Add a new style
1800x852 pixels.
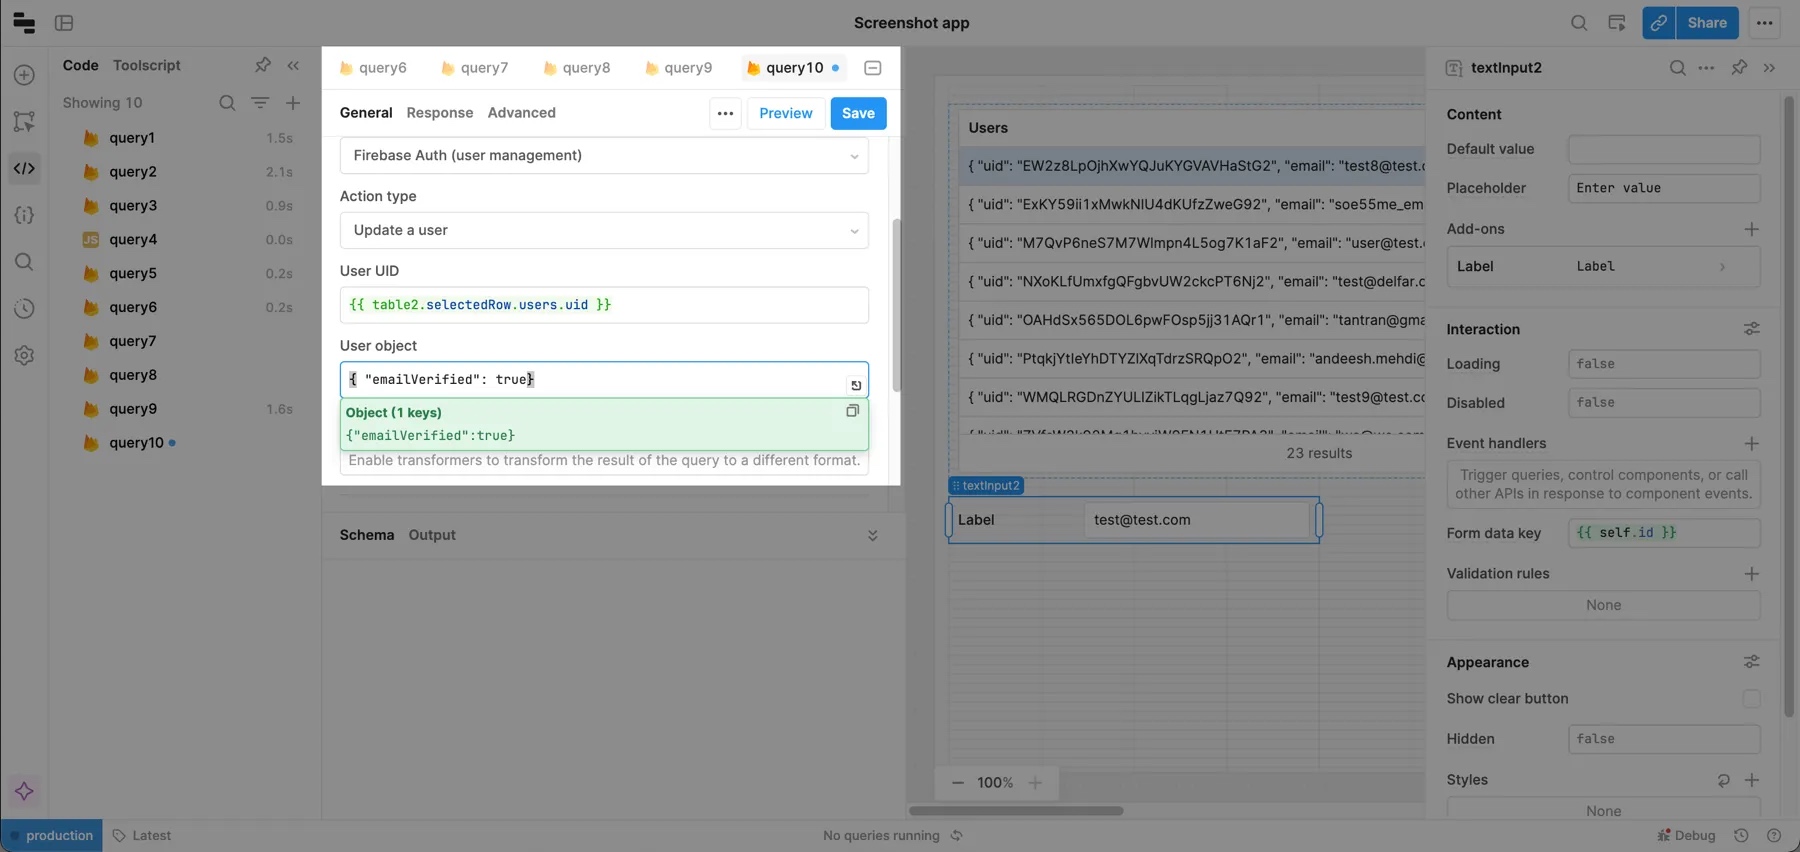(x=1752, y=780)
